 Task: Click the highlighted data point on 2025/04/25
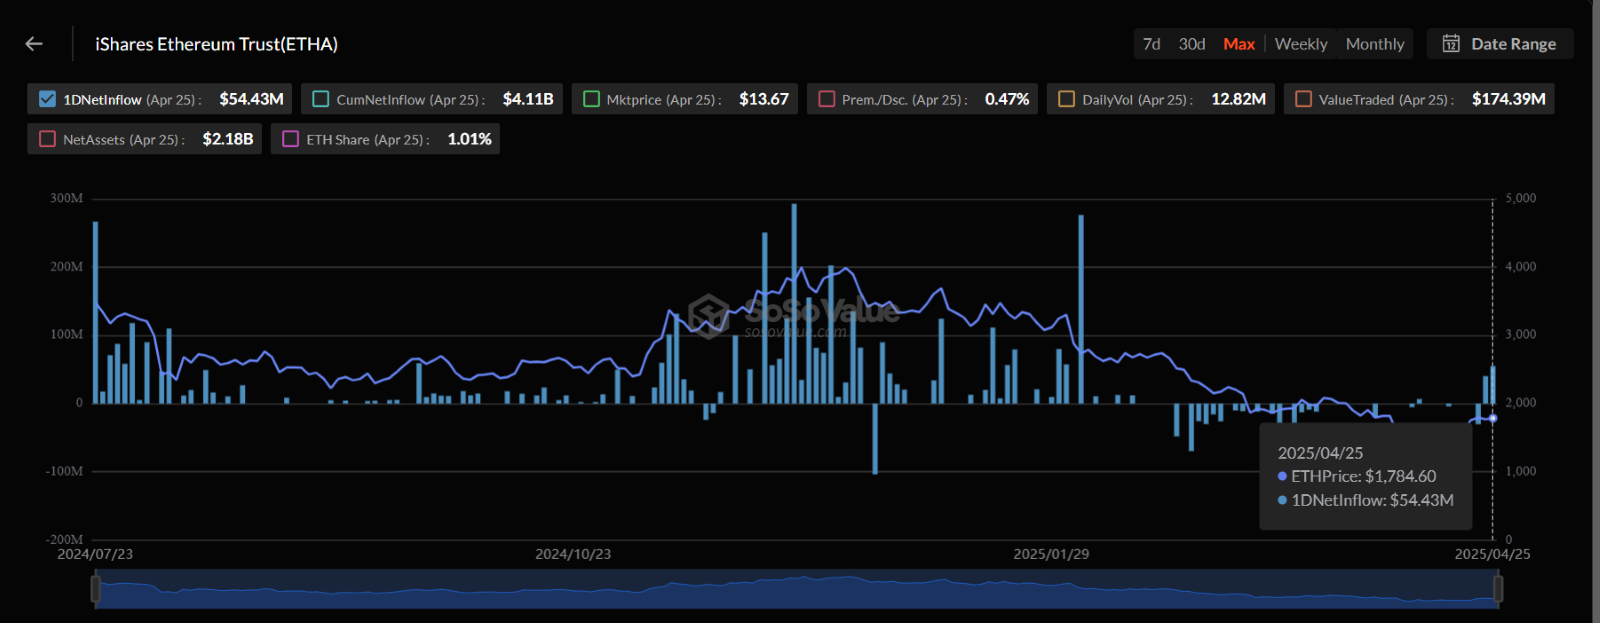click(x=1493, y=418)
